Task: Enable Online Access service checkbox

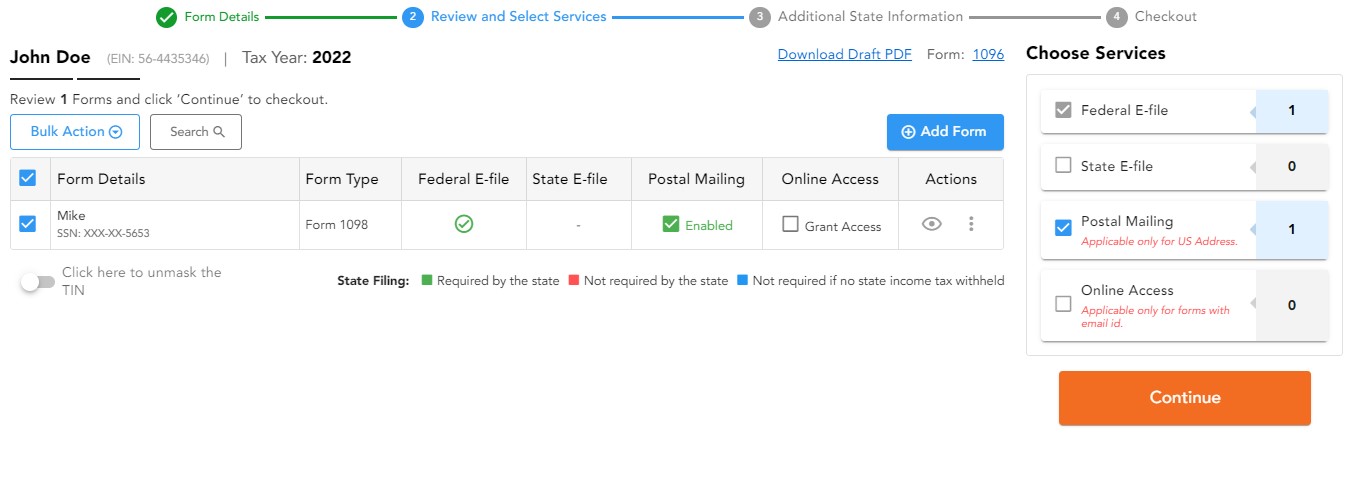Action: click(x=1064, y=303)
